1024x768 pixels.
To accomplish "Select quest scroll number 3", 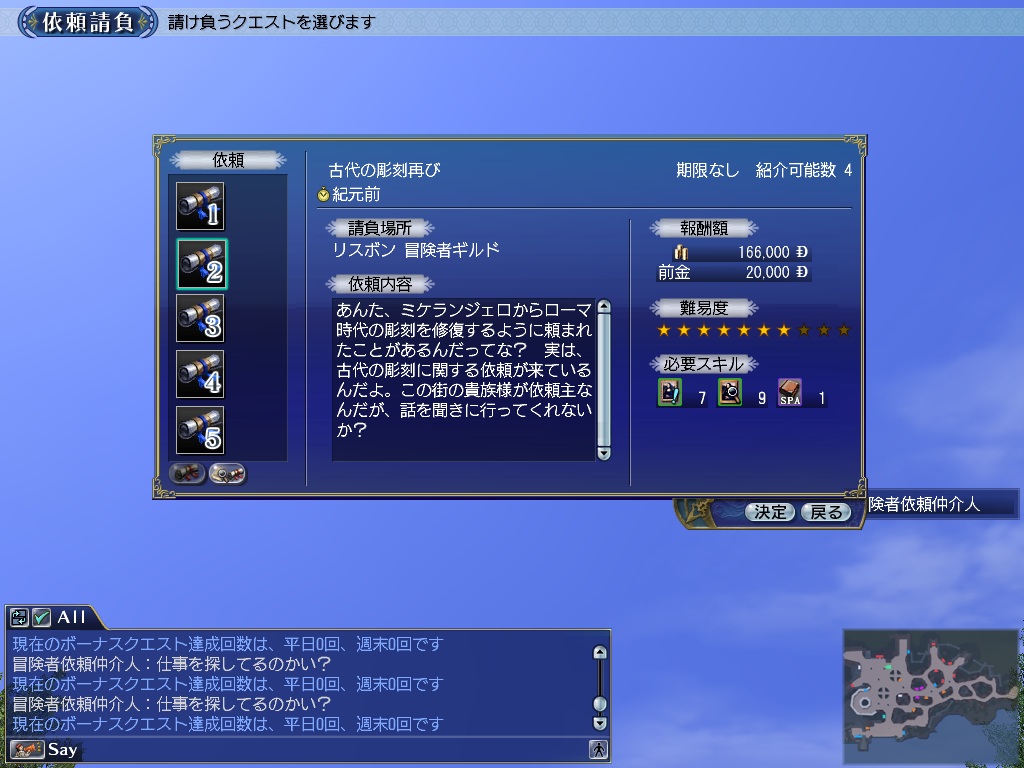I will [200, 319].
